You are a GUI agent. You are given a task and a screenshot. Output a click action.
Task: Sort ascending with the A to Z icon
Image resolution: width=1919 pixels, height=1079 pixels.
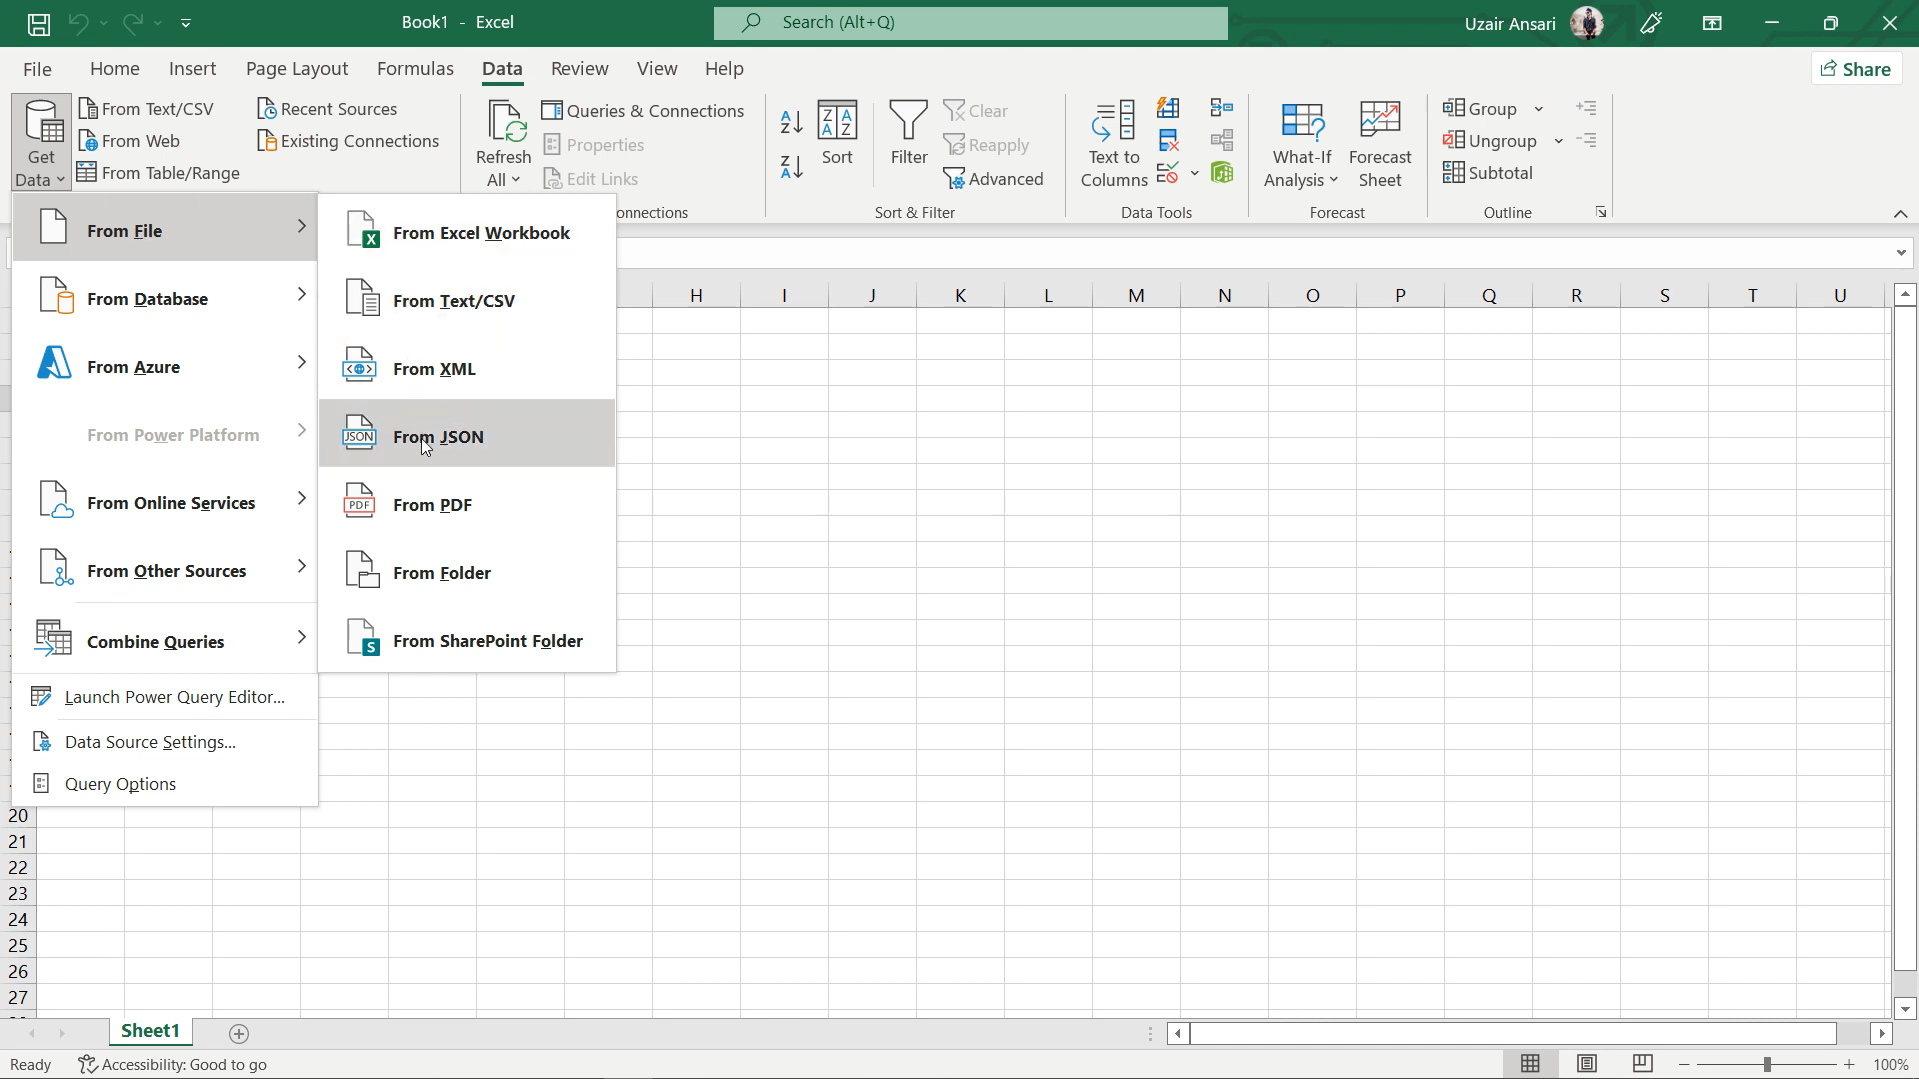coord(791,122)
